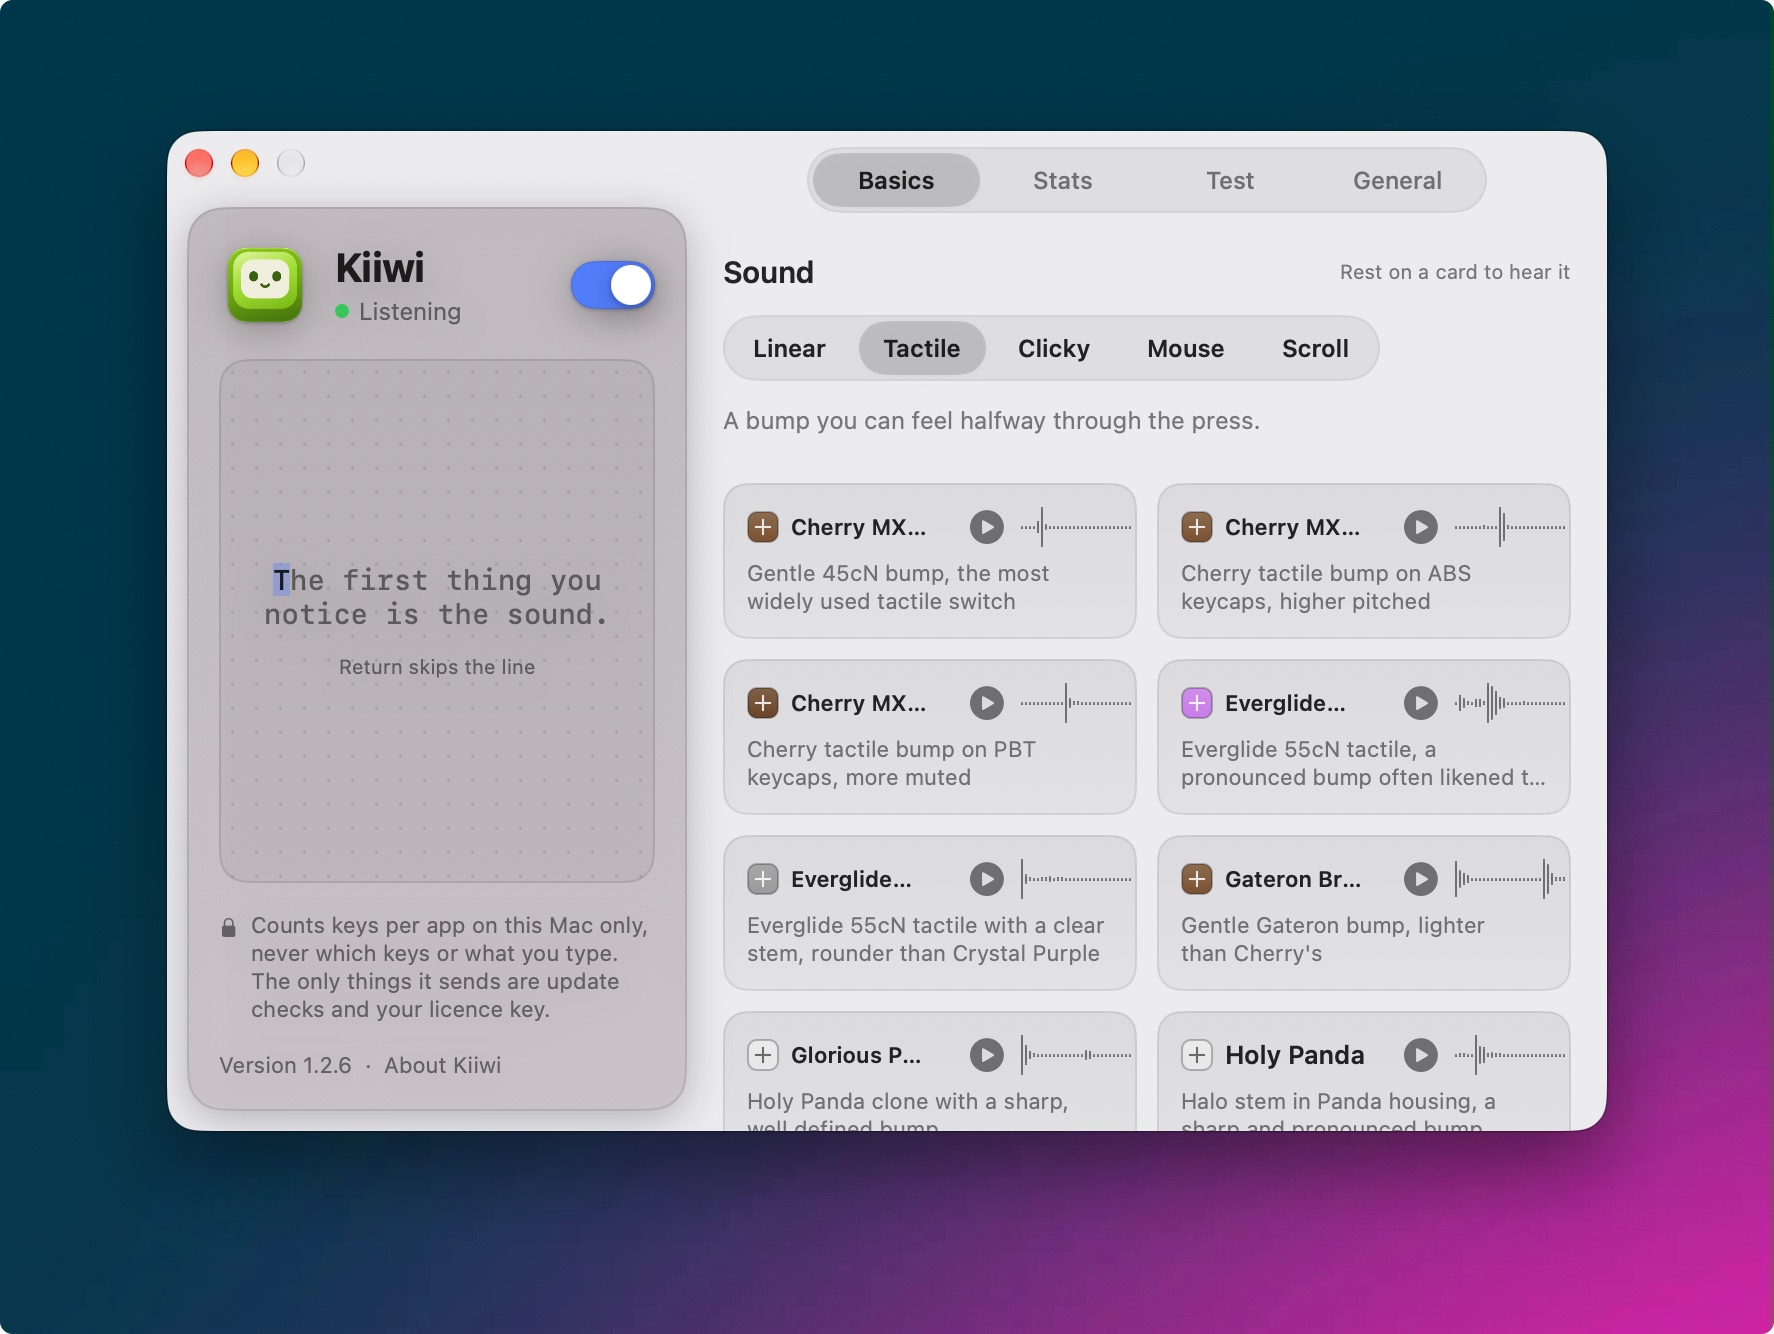Click the gray plus icon on the clear stem Everglide card

coord(763,879)
